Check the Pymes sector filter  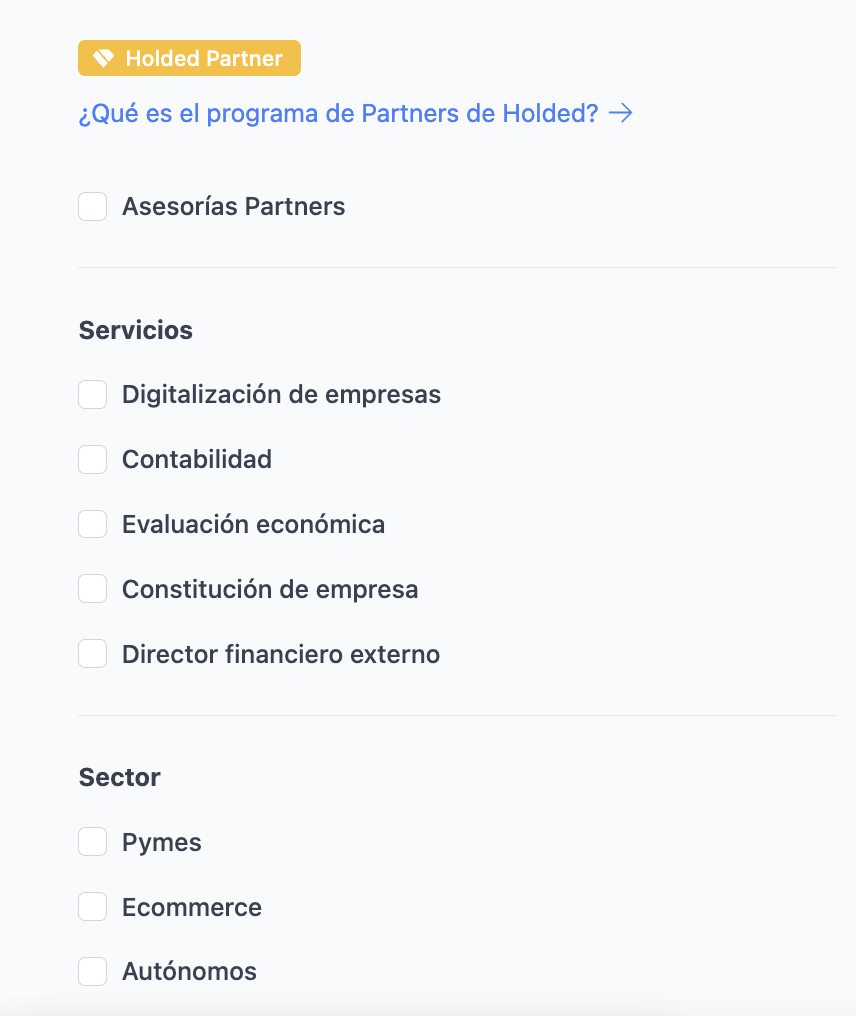pos(92,842)
